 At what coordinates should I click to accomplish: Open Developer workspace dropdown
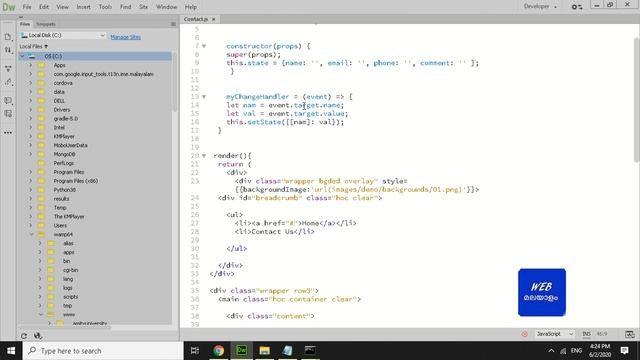point(540,7)
